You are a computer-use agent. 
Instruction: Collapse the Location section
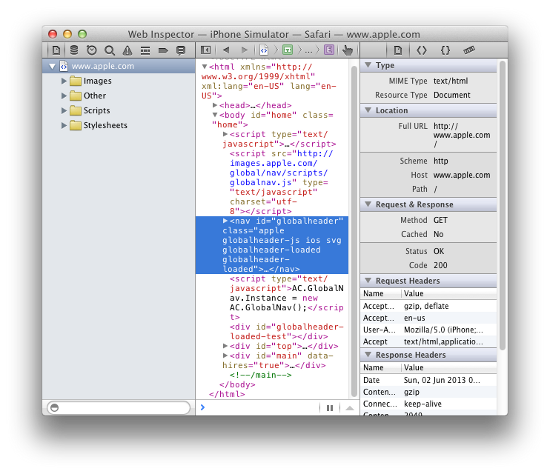pos(368,110)
